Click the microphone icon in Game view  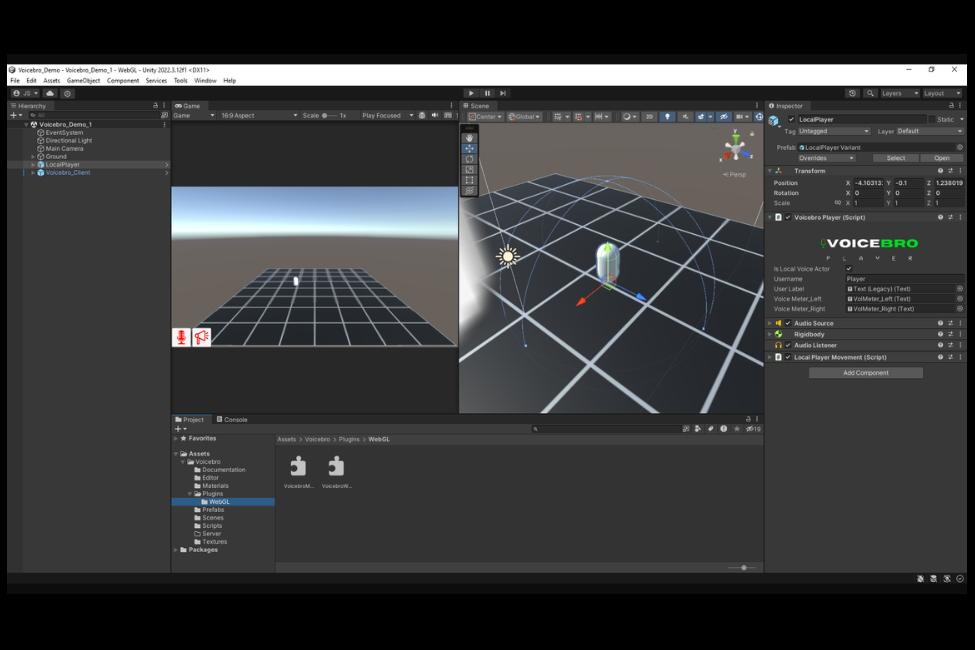pyautogui.click(x=182, y=337)
